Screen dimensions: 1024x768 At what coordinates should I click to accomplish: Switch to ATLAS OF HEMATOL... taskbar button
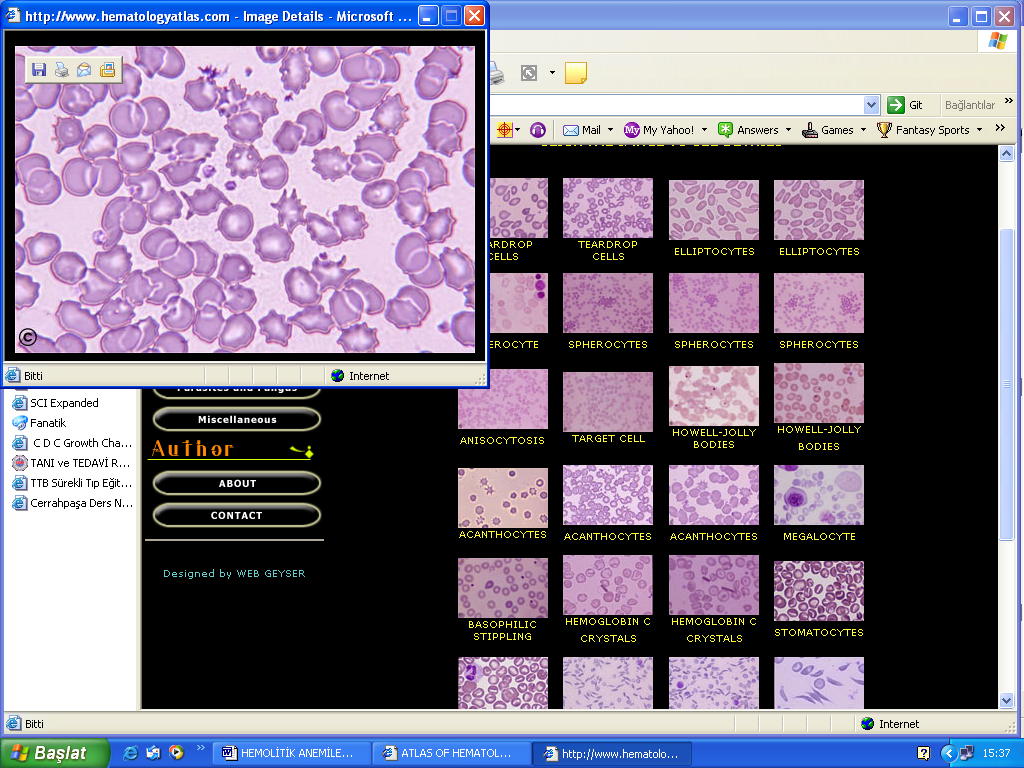tap(451, 753)
